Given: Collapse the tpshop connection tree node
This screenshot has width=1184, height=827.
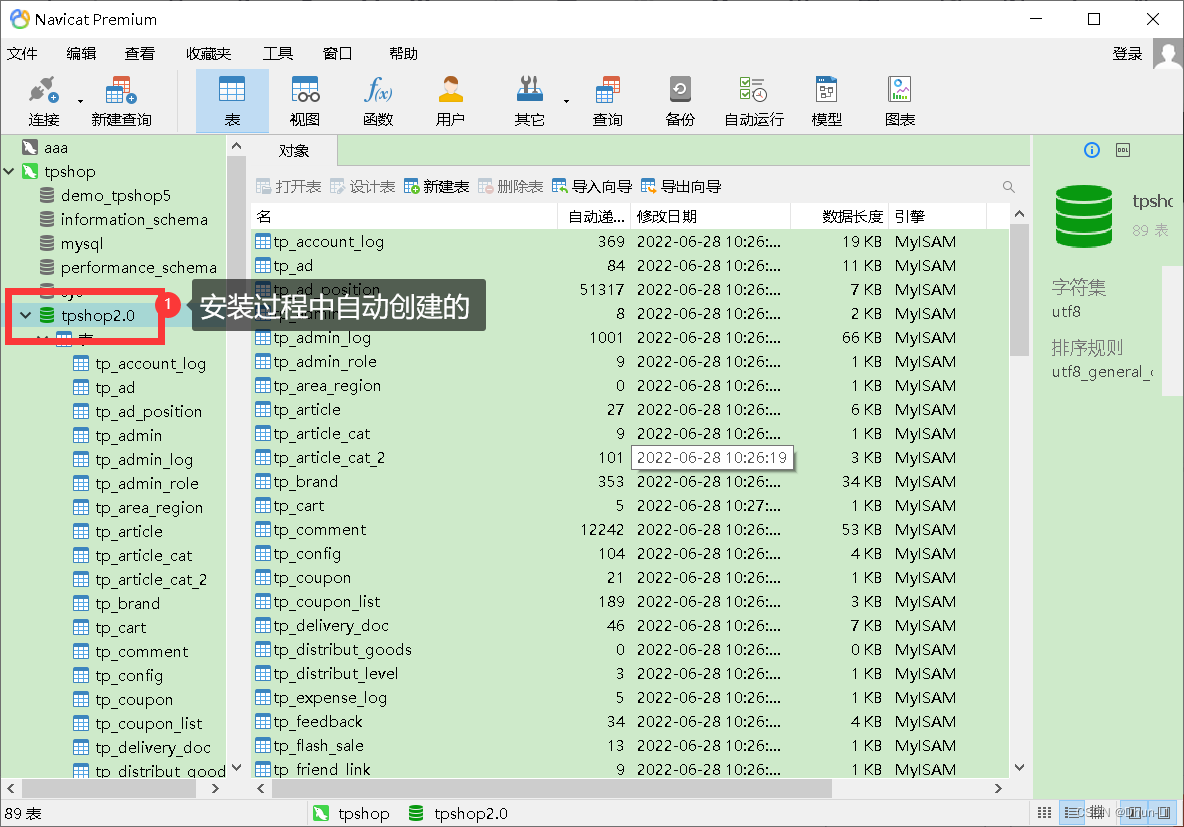Looking at the screenshot, I should (x=10, y=172).
